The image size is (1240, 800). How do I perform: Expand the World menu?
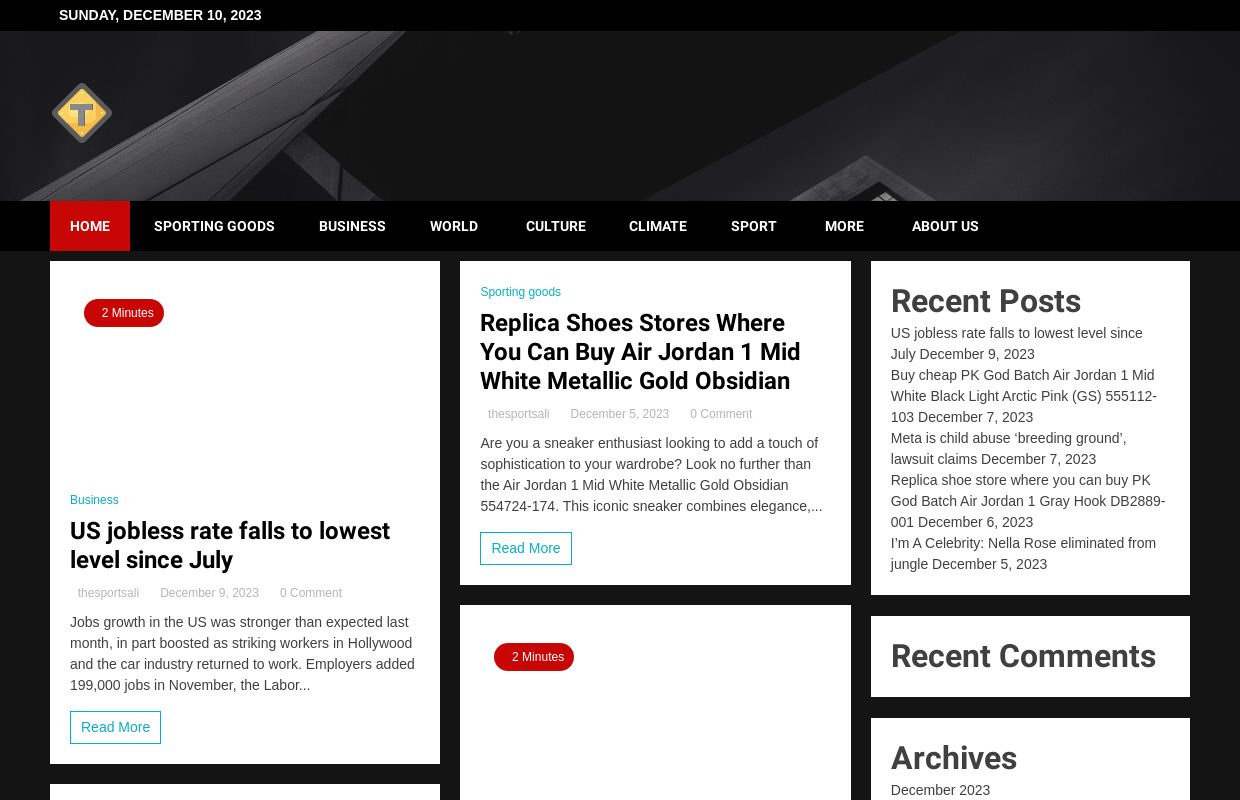tap(454, 226)
